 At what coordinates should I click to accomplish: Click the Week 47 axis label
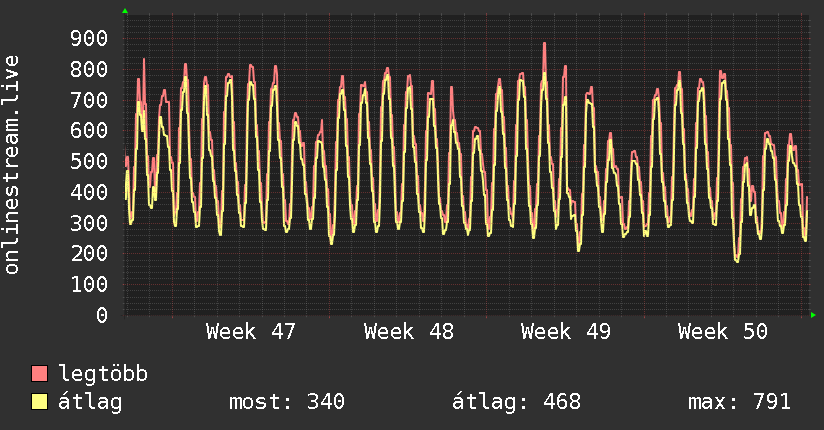251,332
